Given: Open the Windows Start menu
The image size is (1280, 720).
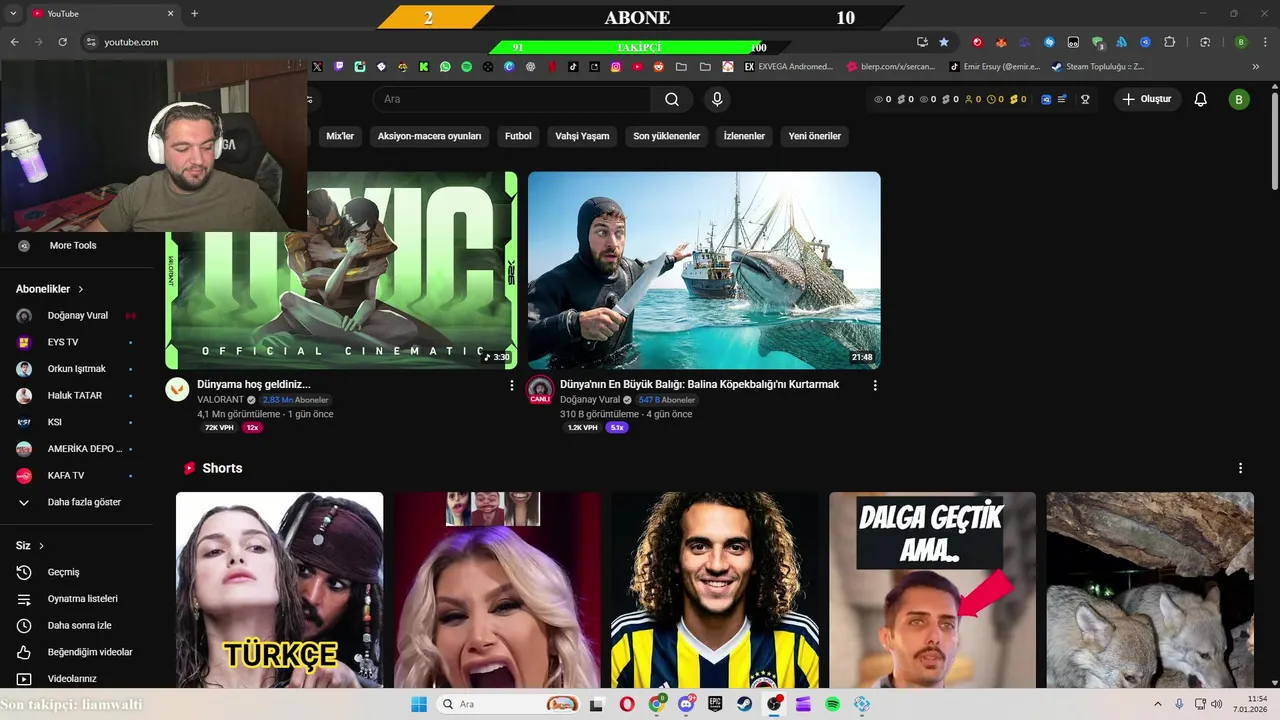Looking at the screenshot, I should coord(419,704).
